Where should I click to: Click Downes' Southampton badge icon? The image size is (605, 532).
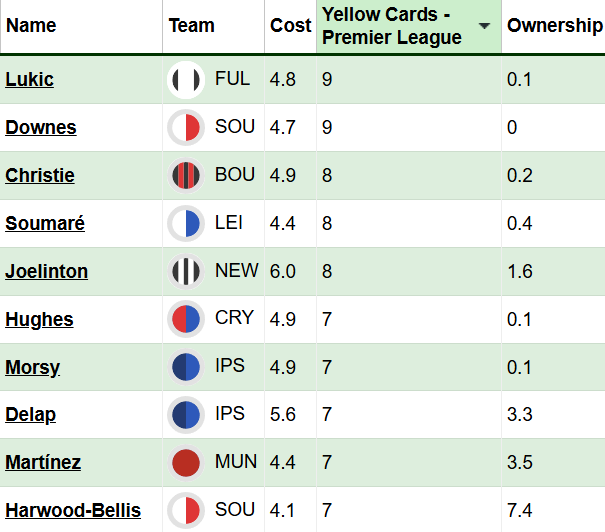pyautogui.click(x=185, y=128)
